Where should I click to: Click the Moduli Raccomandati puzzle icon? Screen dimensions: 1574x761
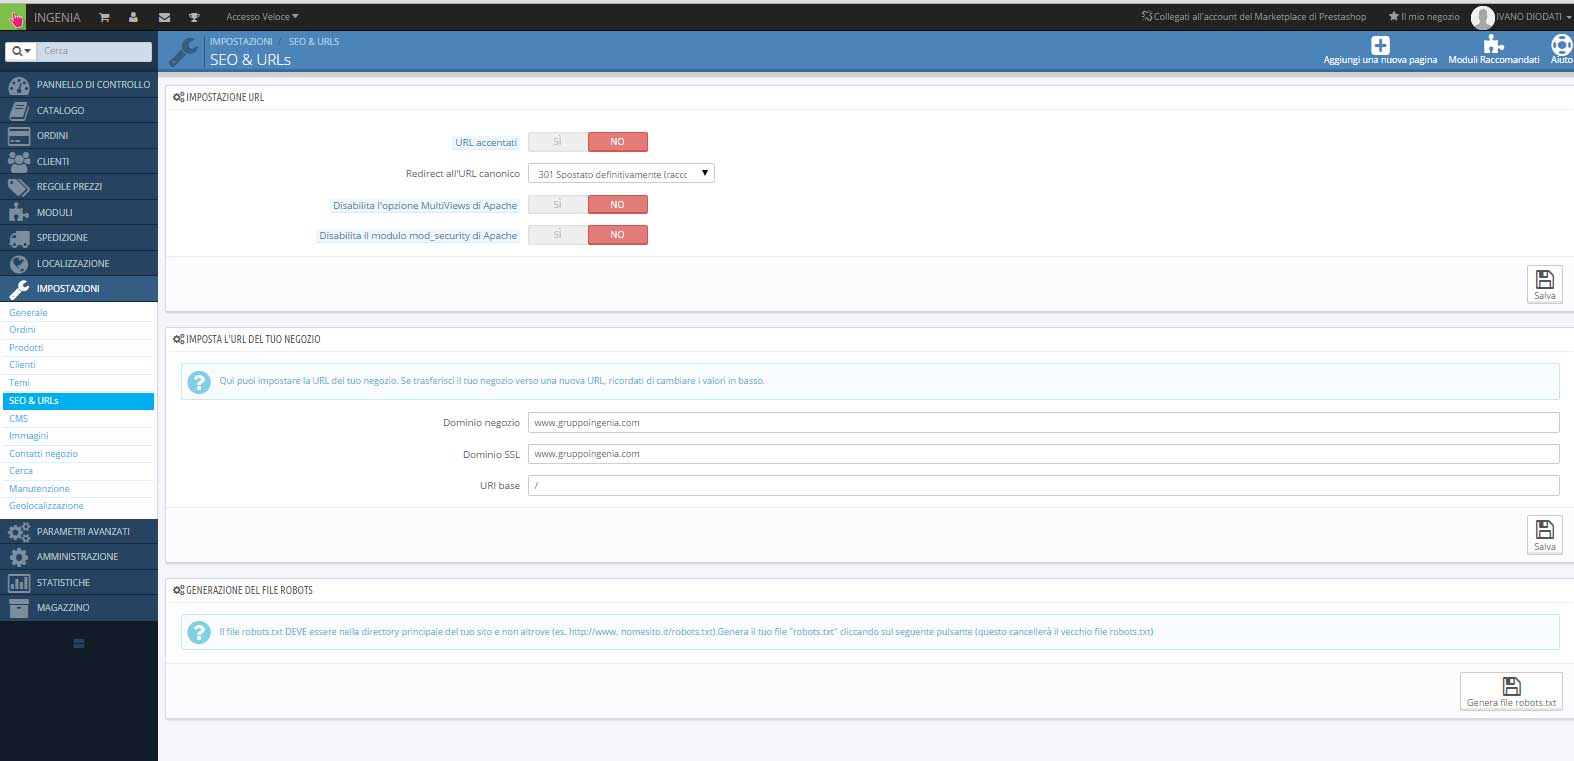tap(1493, 45)
